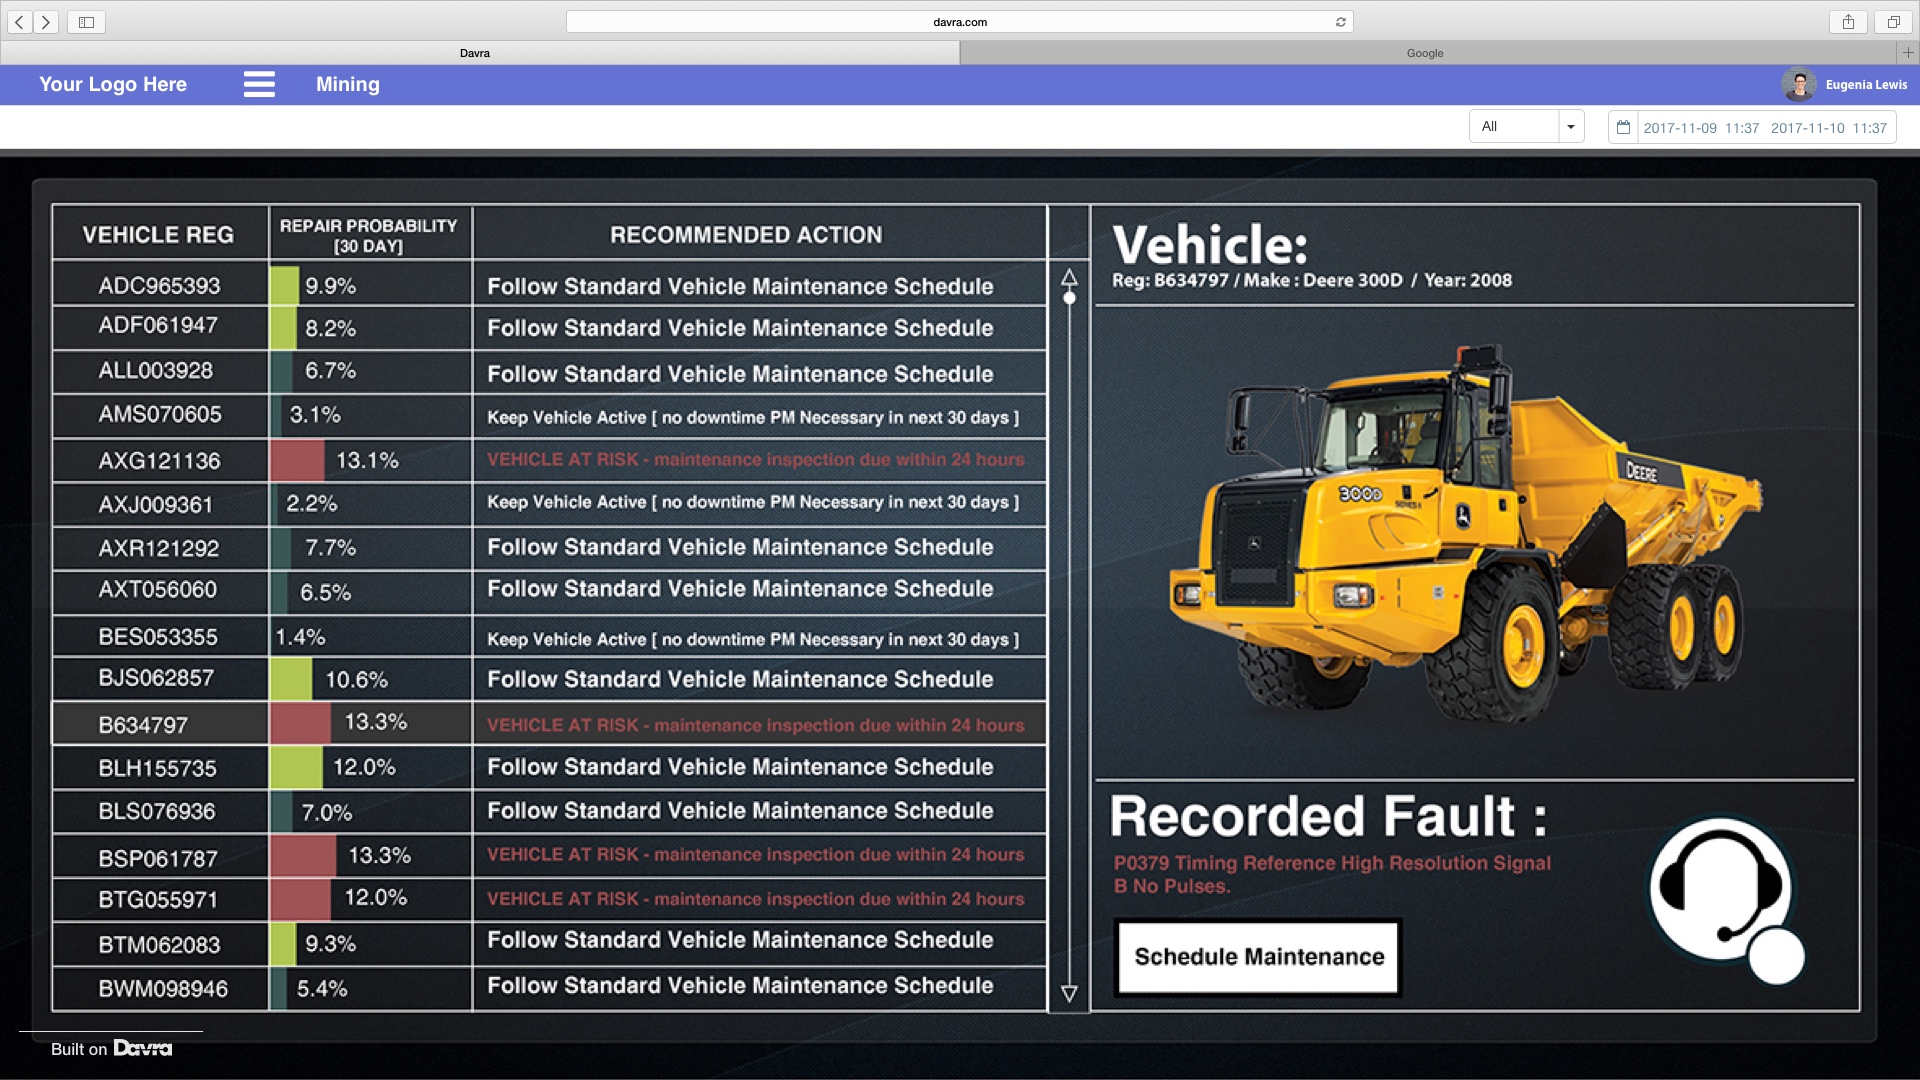Click the table scrollbar handle
This screenshot has width=1920, height=1080.
coord(1069,298)
